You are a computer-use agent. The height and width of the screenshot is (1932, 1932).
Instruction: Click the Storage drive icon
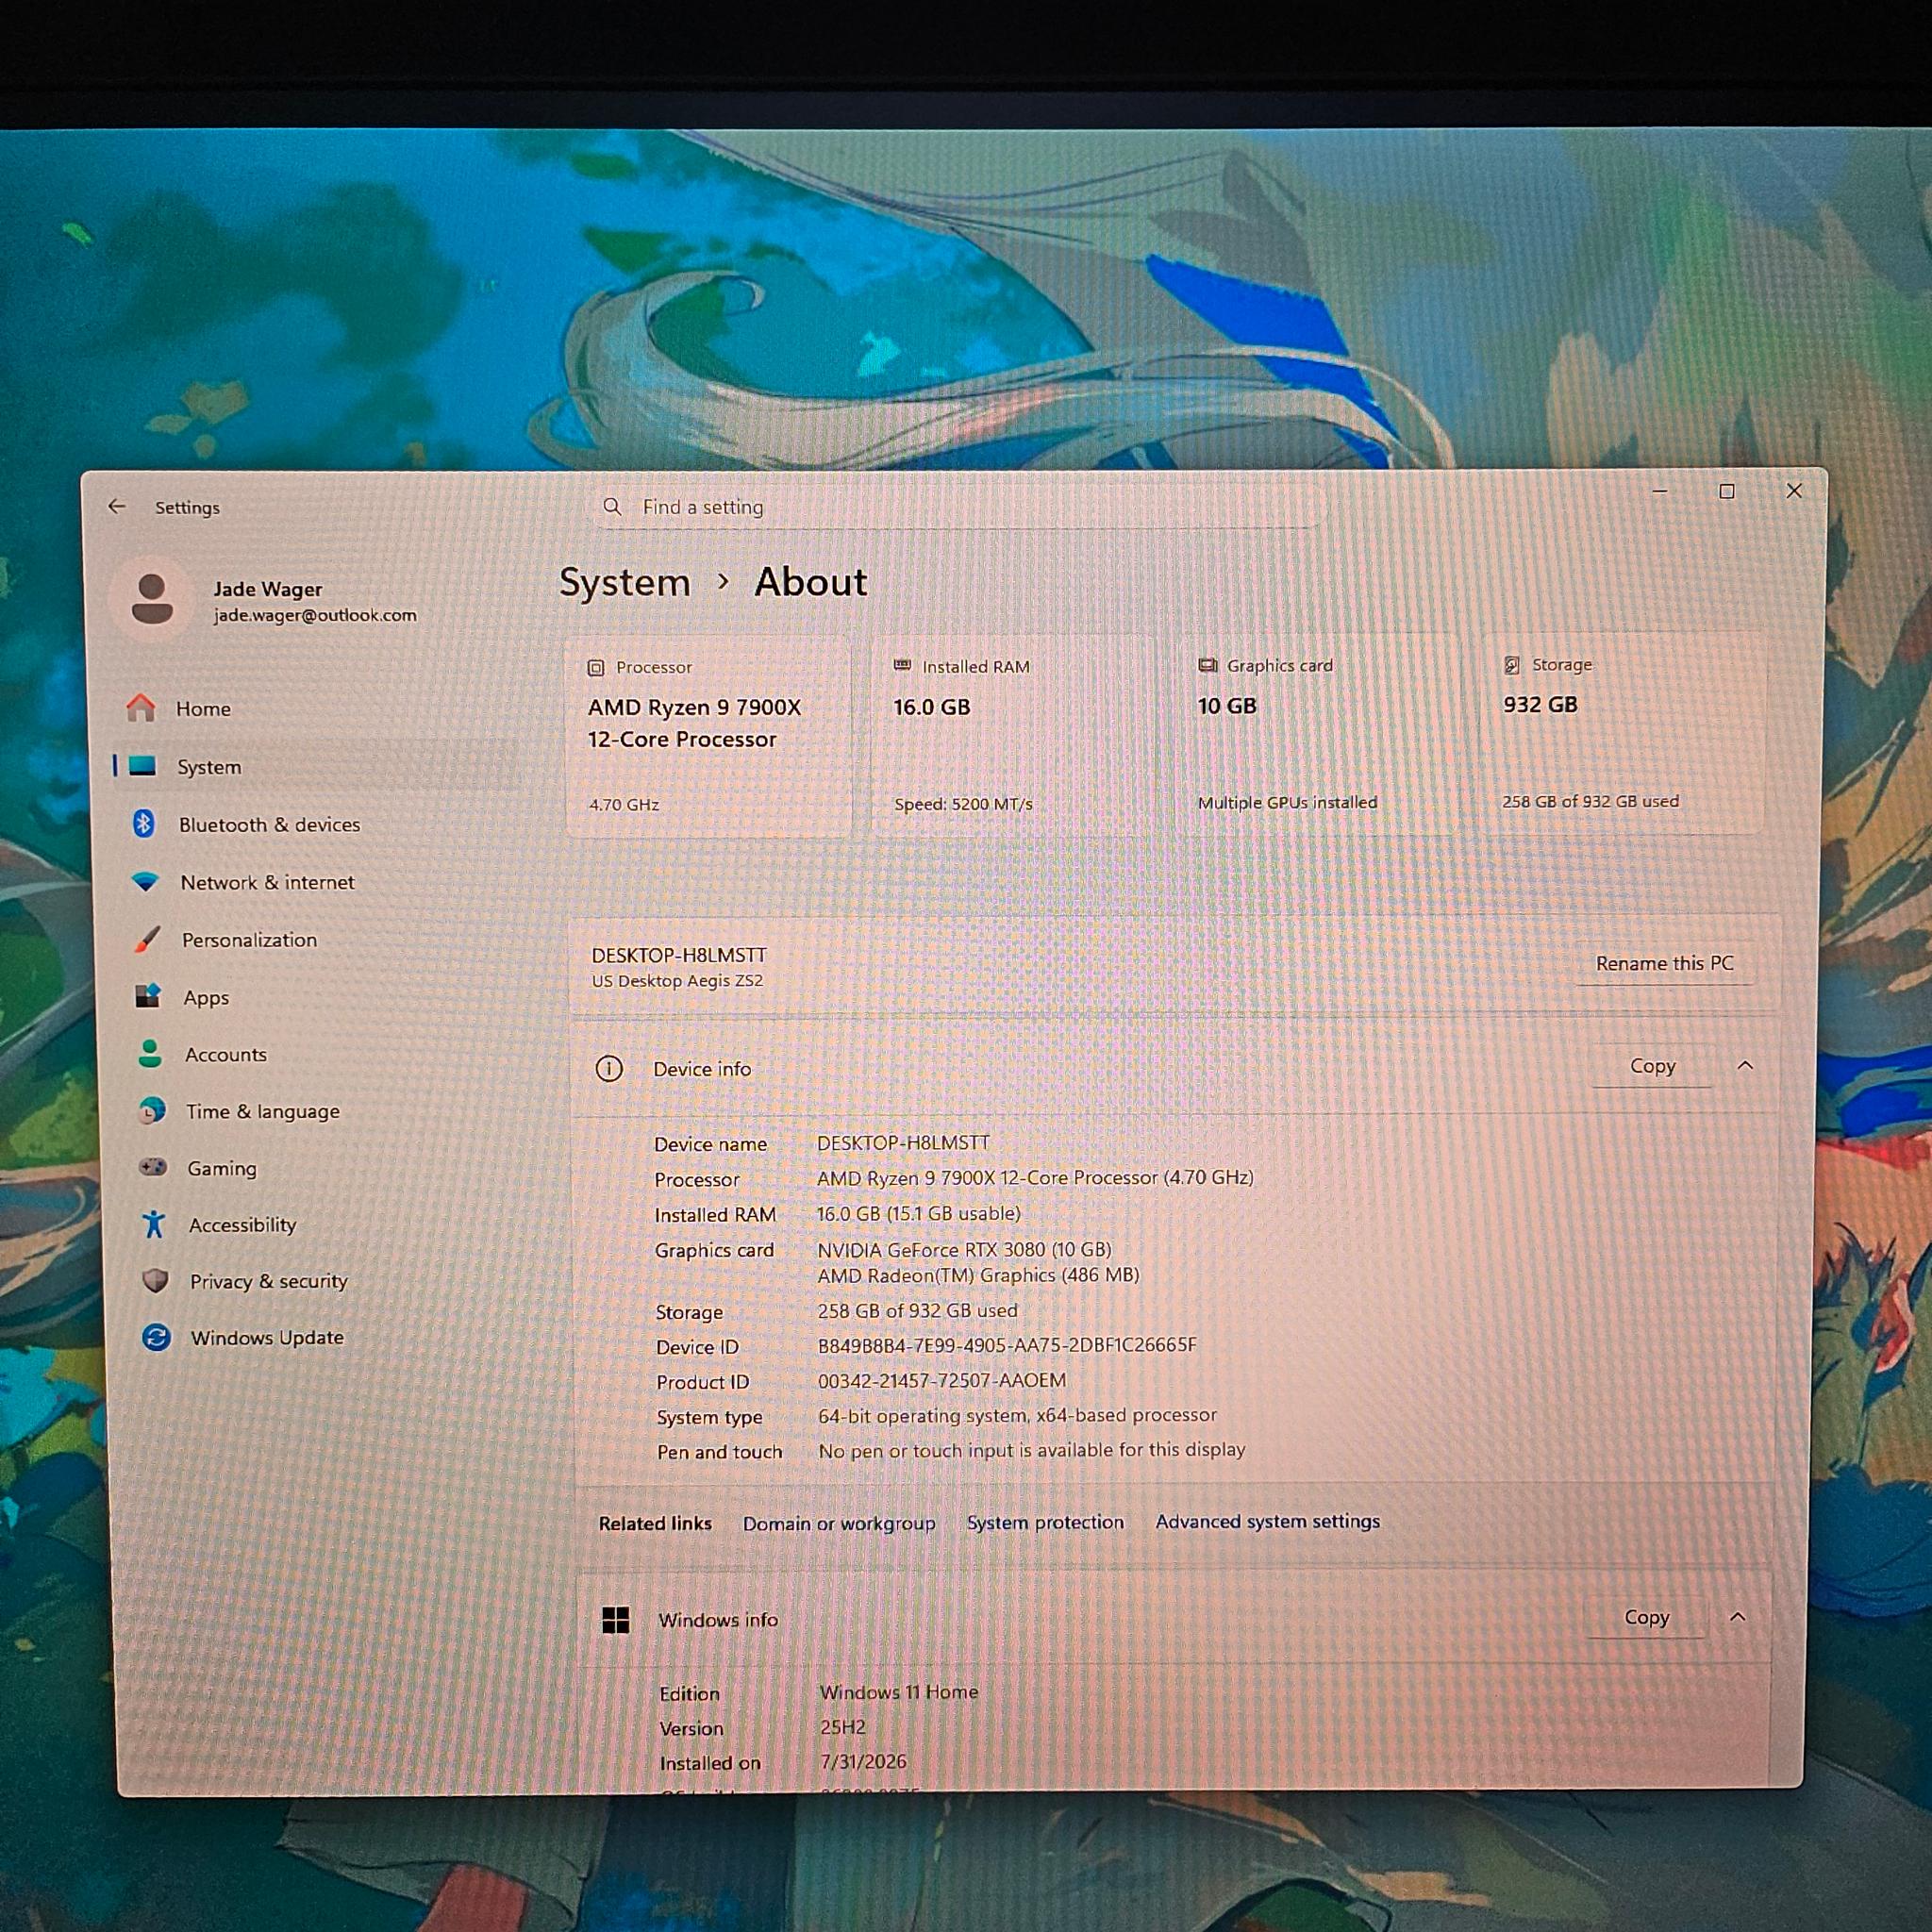tap(1512, 664)
